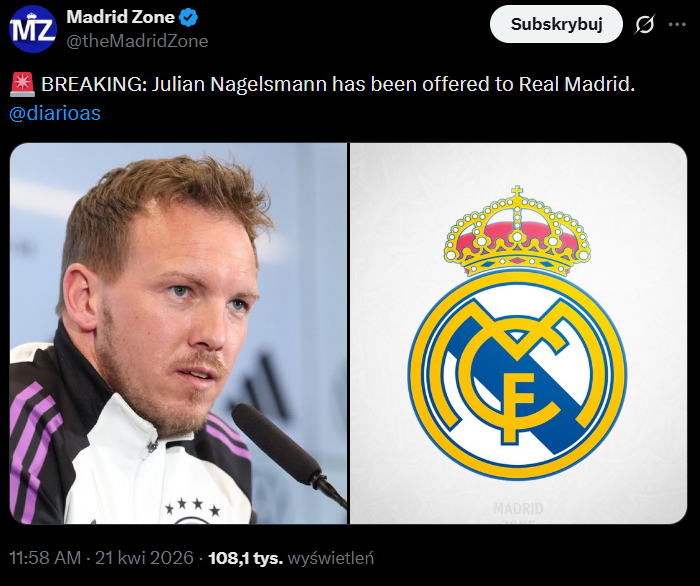Open the three-dot more options menu
Viewport: 700px width, 586px height.
(x=677, y=25)
